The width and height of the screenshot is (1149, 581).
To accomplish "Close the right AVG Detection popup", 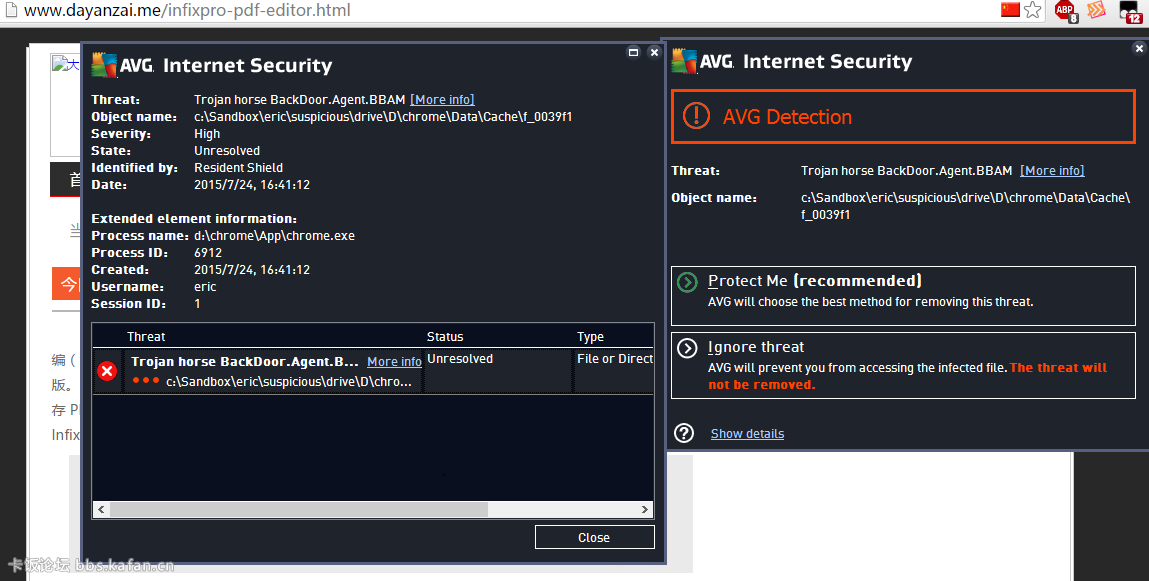I will click(x=1139, y=48).
